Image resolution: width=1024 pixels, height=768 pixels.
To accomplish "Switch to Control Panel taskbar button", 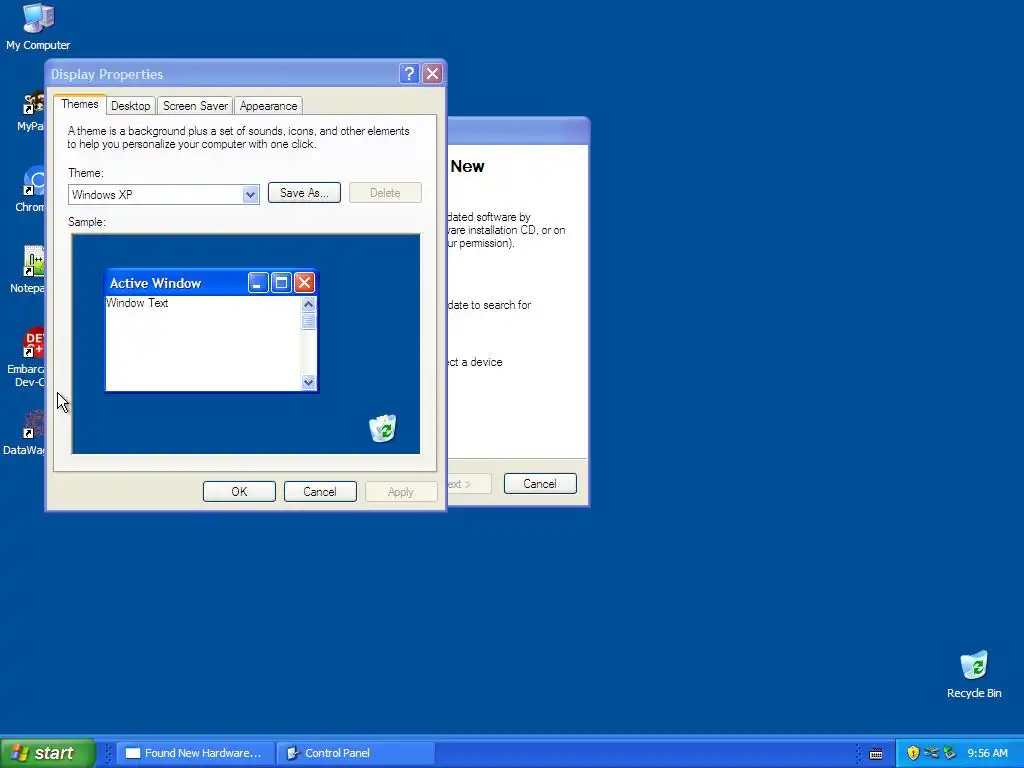I will (355, 753).
